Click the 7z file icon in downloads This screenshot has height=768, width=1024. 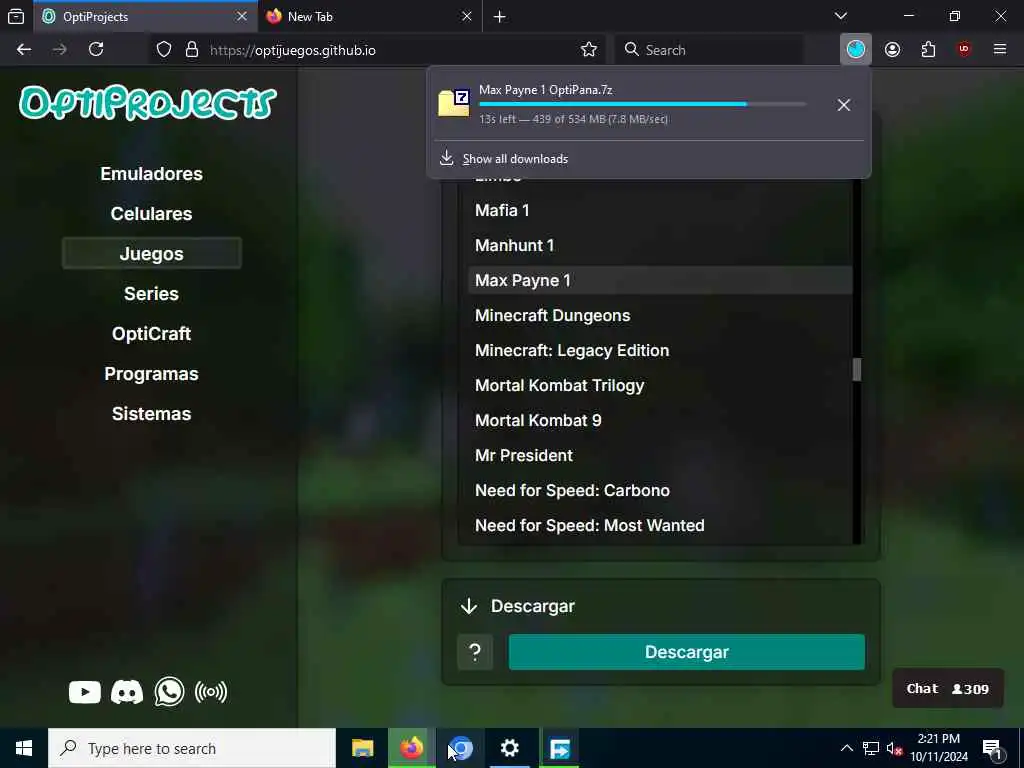click(454, 103)
